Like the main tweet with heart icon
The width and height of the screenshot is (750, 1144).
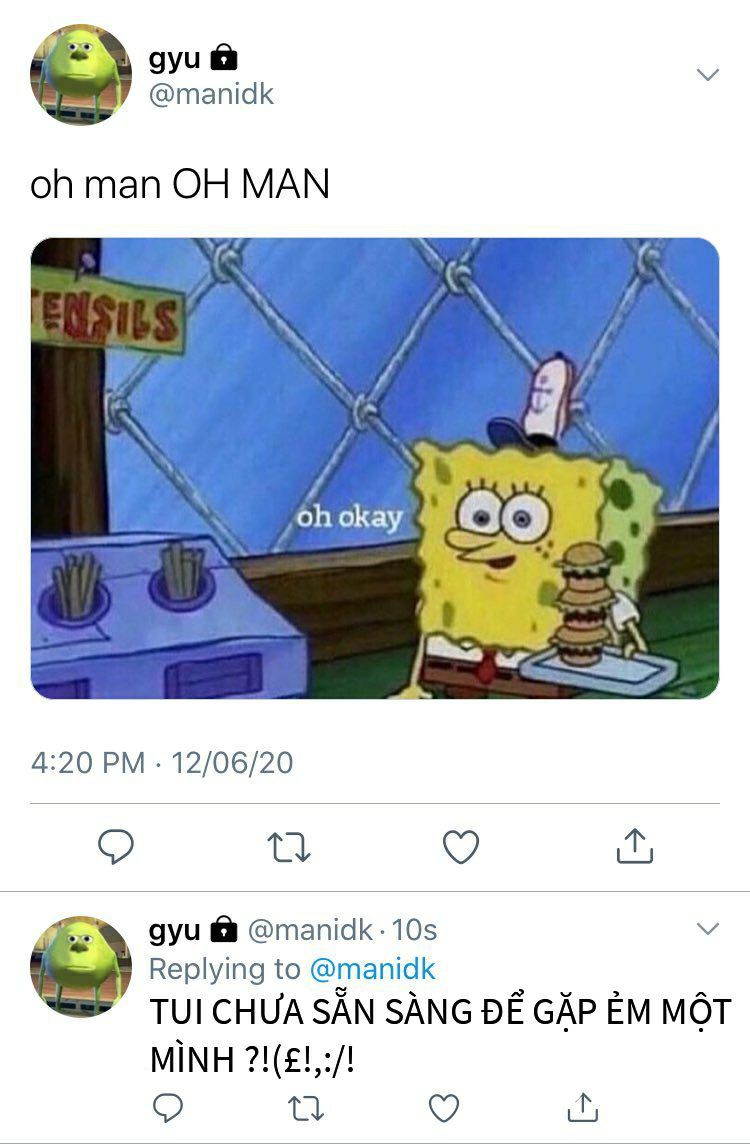461,846
